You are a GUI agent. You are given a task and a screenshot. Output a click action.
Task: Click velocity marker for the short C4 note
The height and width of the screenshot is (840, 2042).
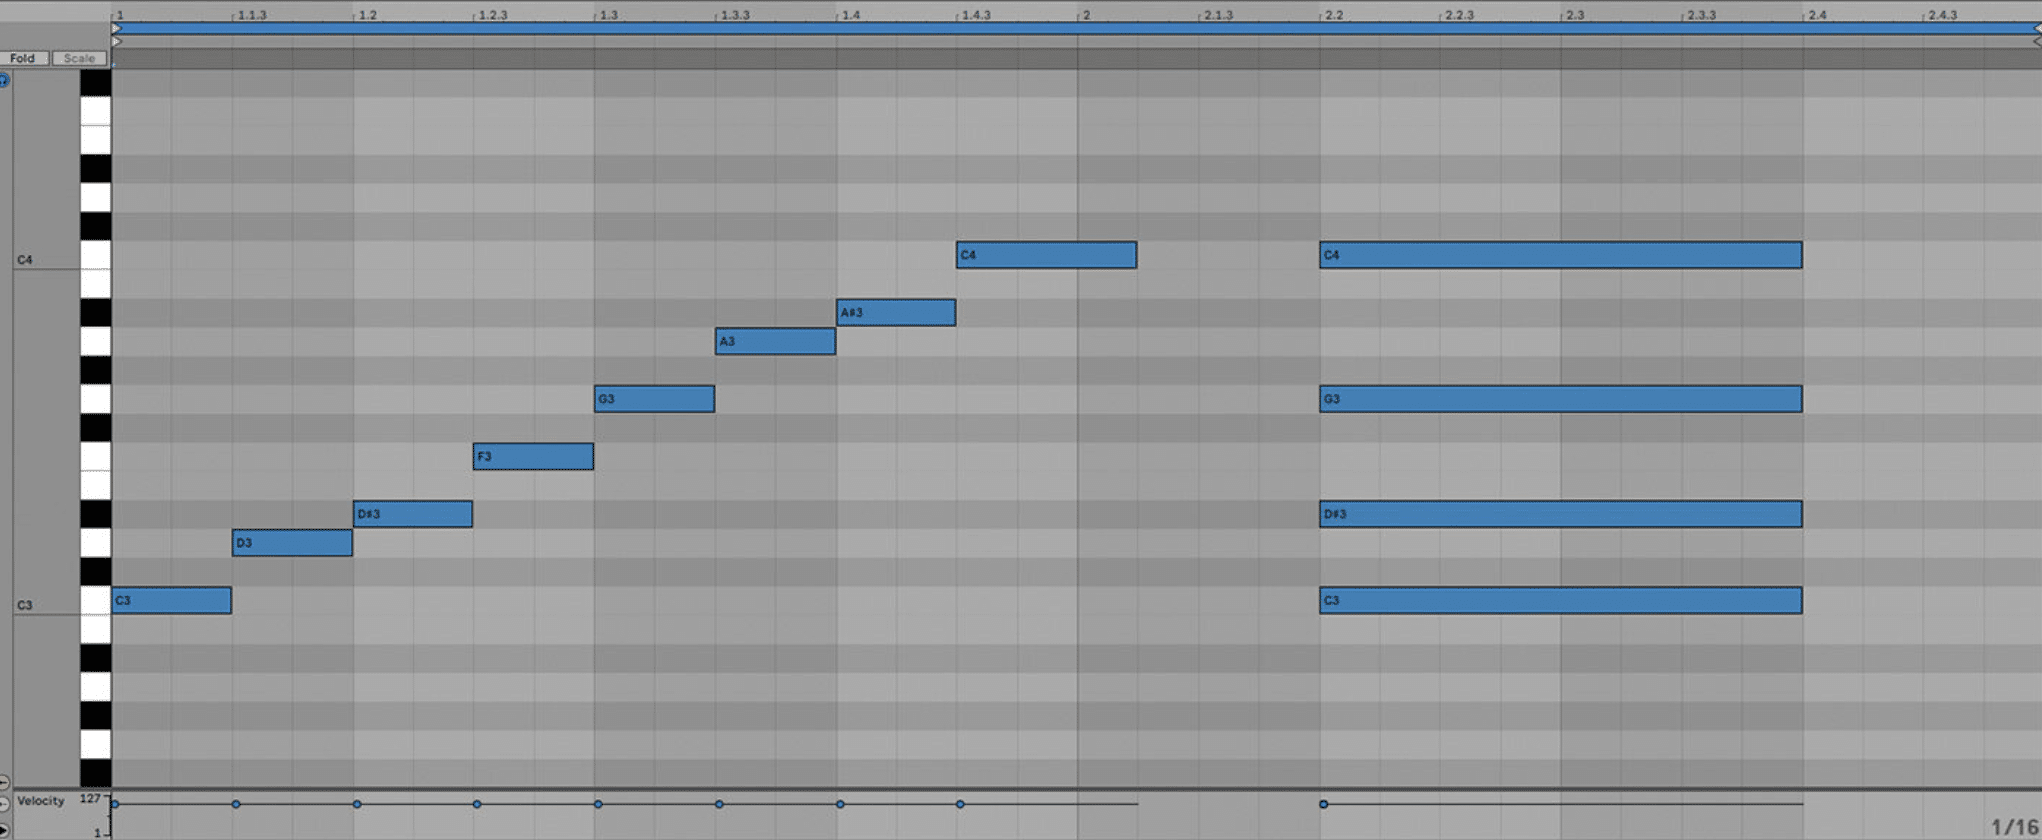(960, 804)
